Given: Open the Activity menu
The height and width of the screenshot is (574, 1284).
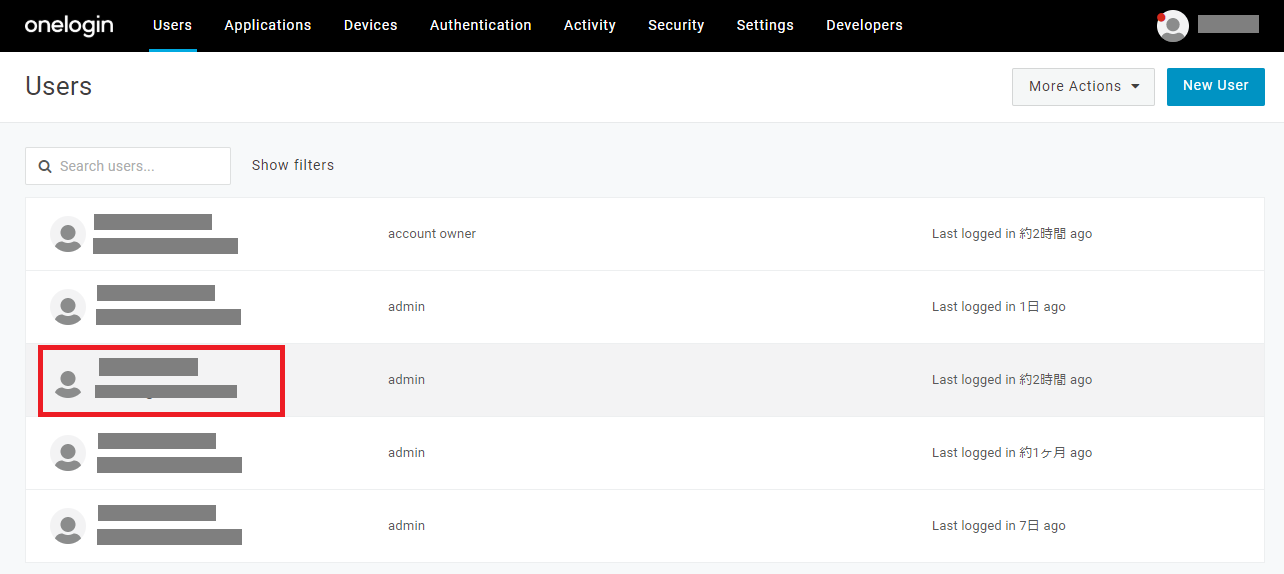Looking at the screenshot, I should 590,25.
